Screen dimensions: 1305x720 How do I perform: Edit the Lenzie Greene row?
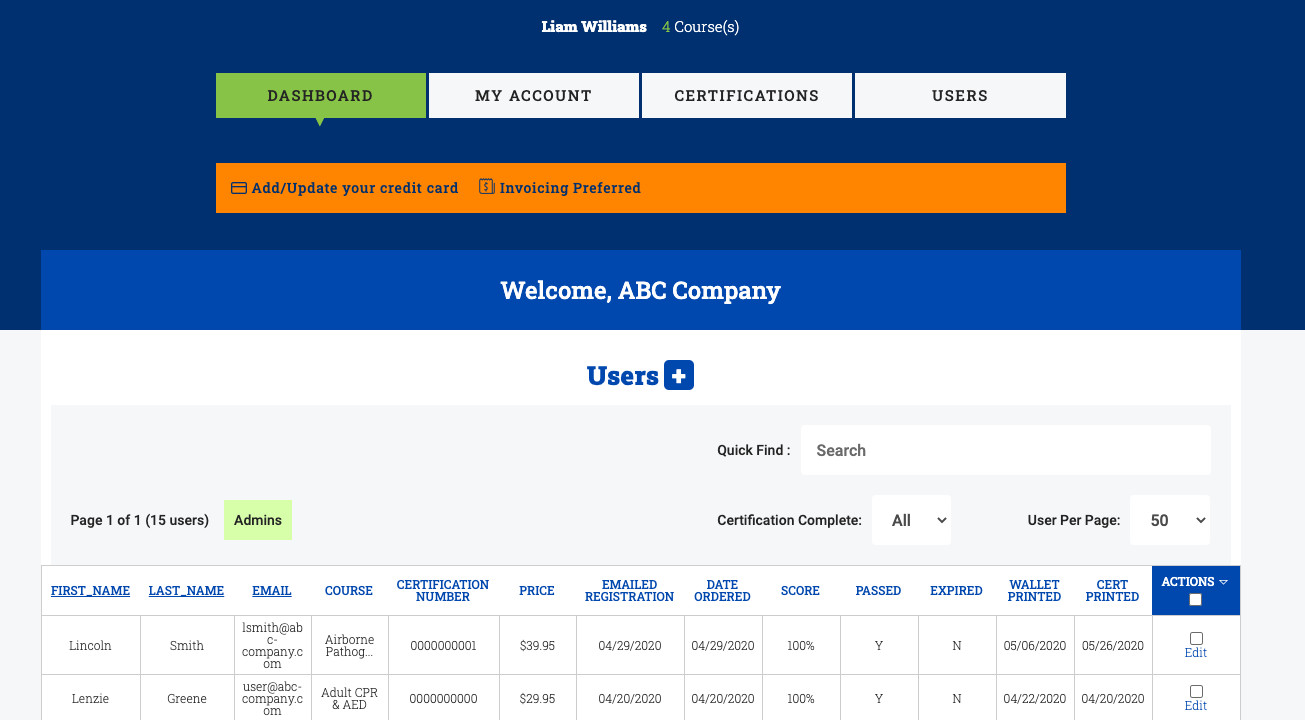point(1196,706)
